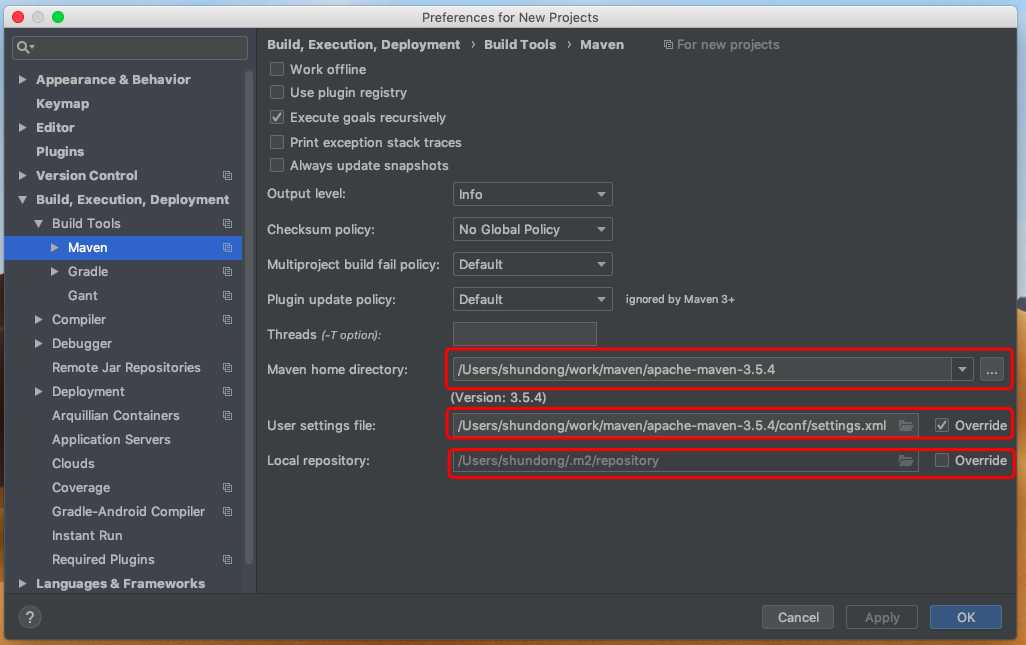Click folder icon in User settings file field
This screenshot has width=1026, height=645.
(906, 425)
